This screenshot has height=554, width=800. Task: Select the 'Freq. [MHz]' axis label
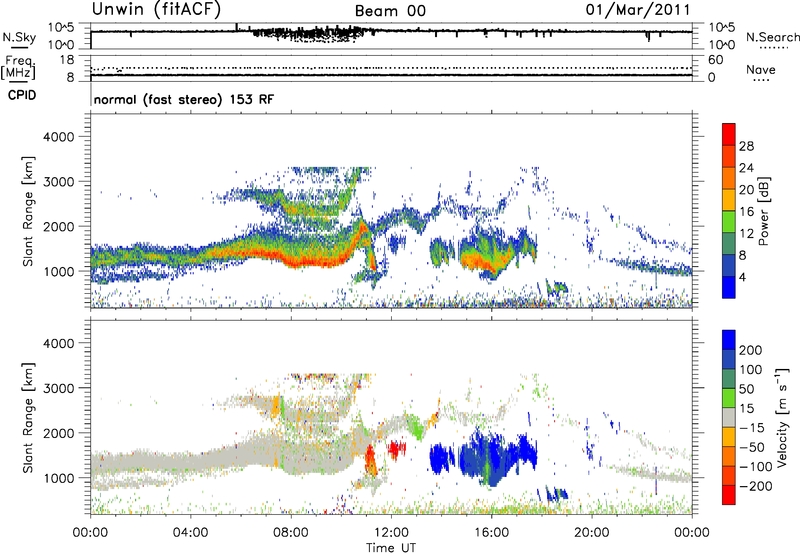point(19,67)
